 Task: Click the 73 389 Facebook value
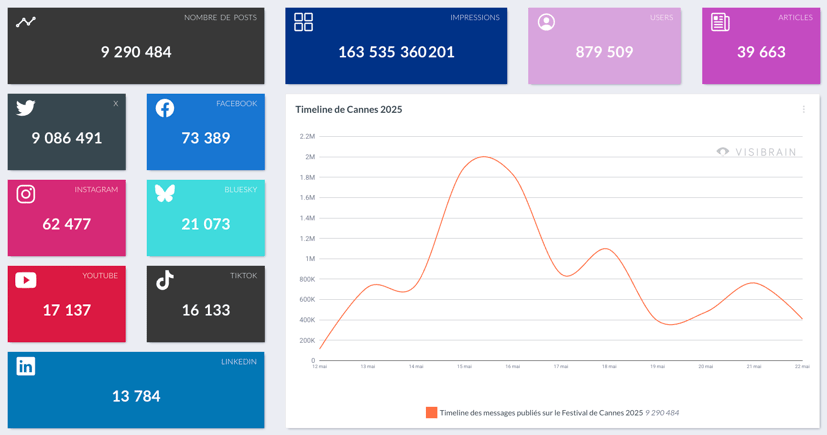[x=206, y=138]
